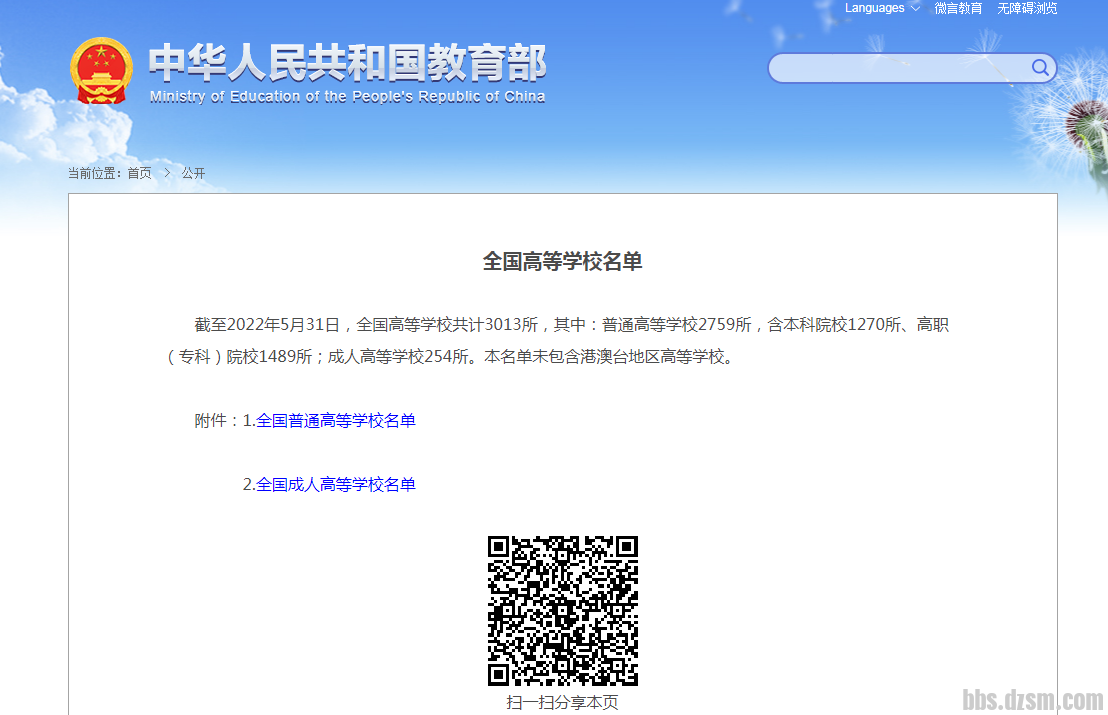Click the 当前位置 label

(93, 173)
